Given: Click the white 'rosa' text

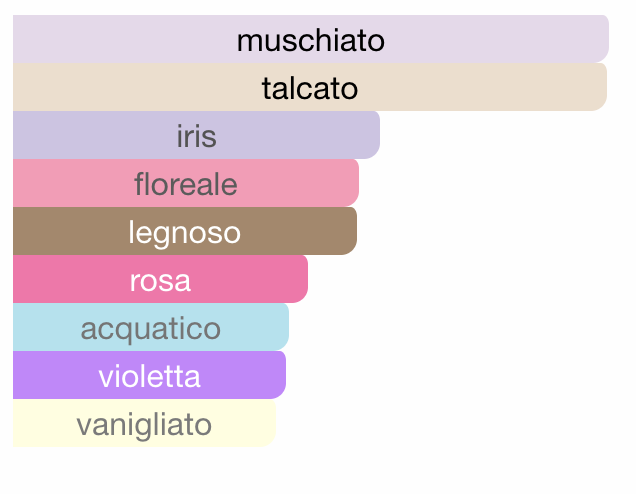Looking at the screenshot, I should click(160, 281).
